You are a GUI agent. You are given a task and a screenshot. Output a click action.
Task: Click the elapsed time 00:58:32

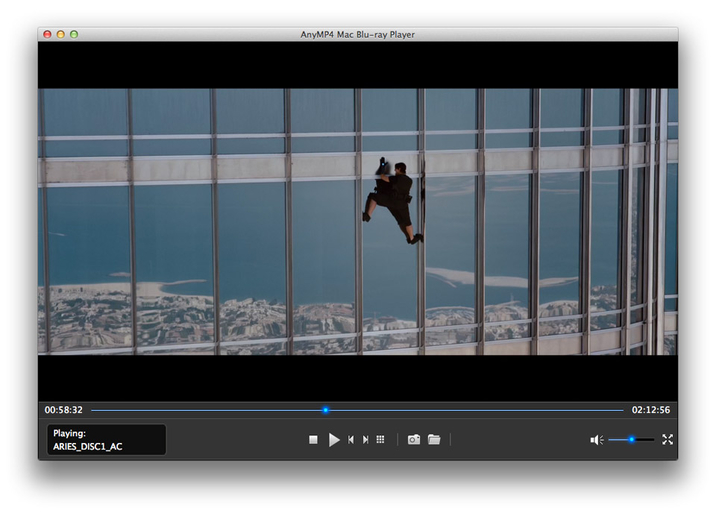(x=63, y=410)
